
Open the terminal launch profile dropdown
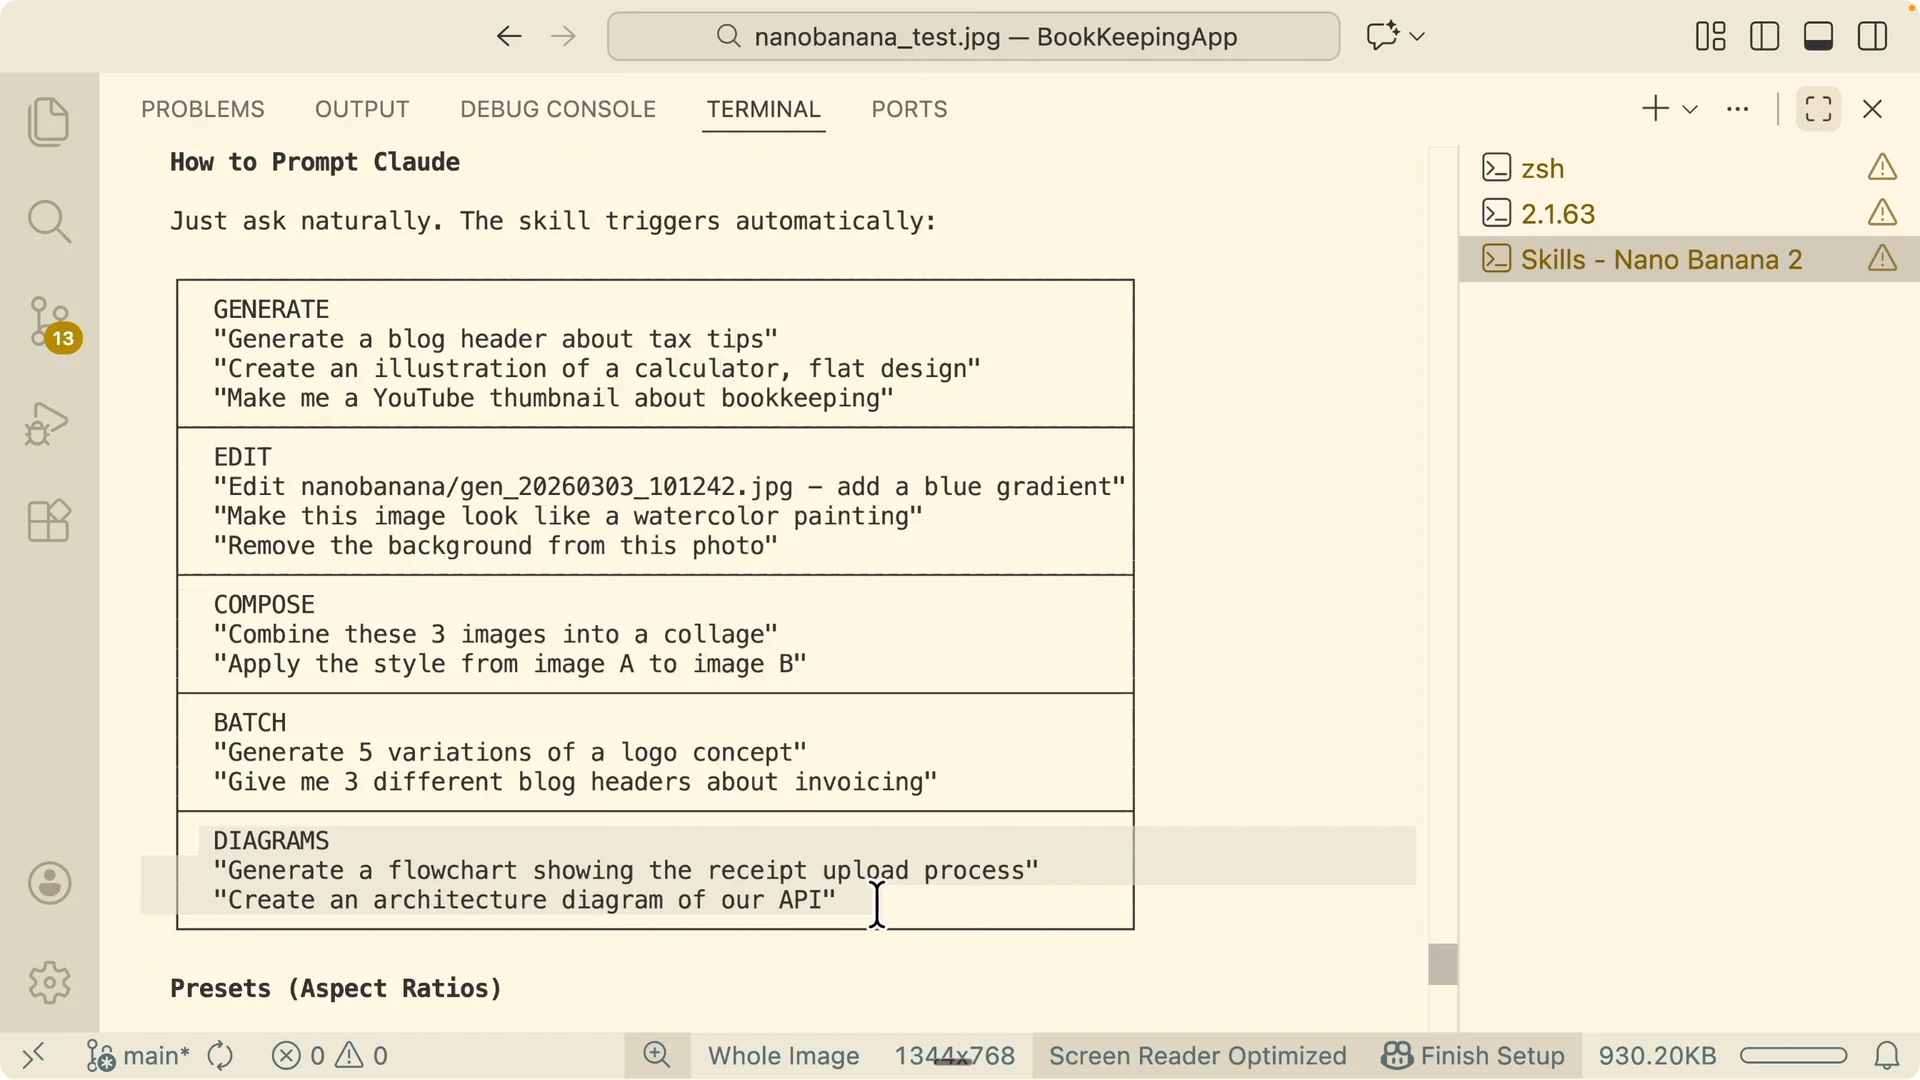pos(1691,109)
